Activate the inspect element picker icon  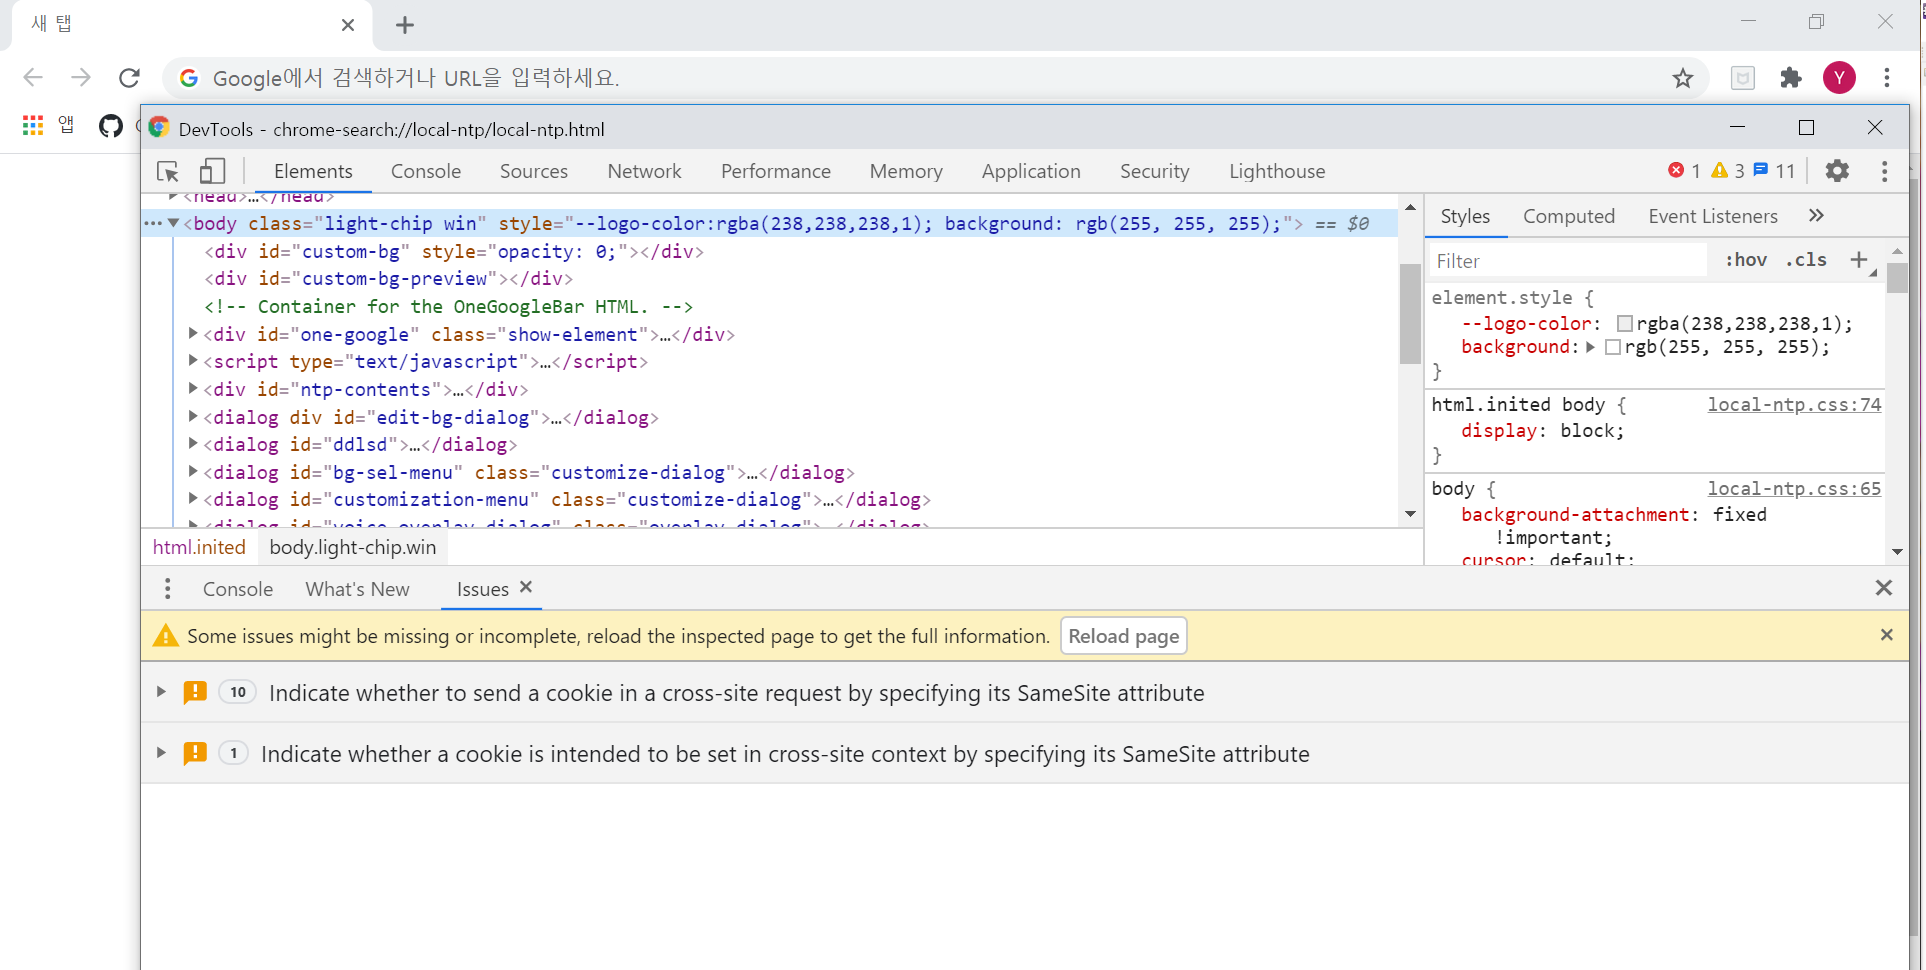168,171
